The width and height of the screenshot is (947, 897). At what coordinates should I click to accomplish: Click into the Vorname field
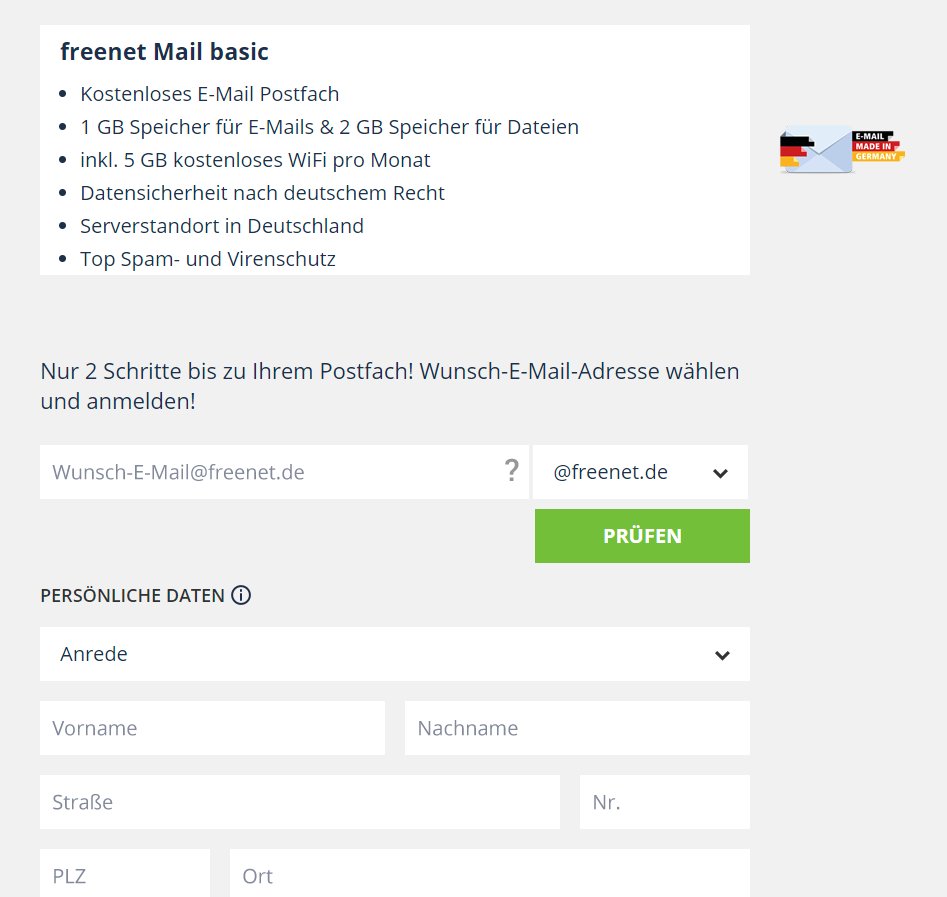(212, 728)
